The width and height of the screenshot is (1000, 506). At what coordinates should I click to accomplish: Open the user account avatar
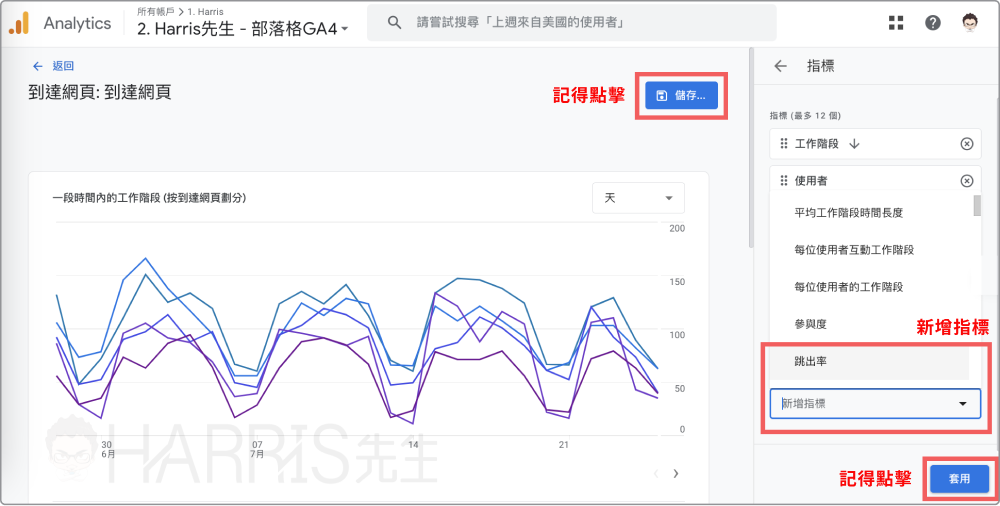pyautogui.click(x=970, y=22)
